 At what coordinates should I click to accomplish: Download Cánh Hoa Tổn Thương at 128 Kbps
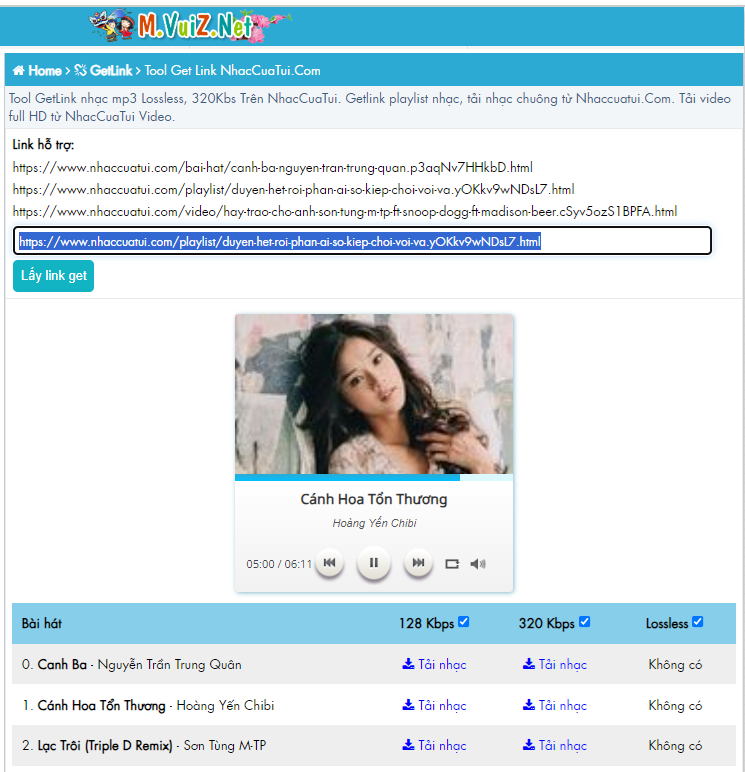tap(434, 705)
